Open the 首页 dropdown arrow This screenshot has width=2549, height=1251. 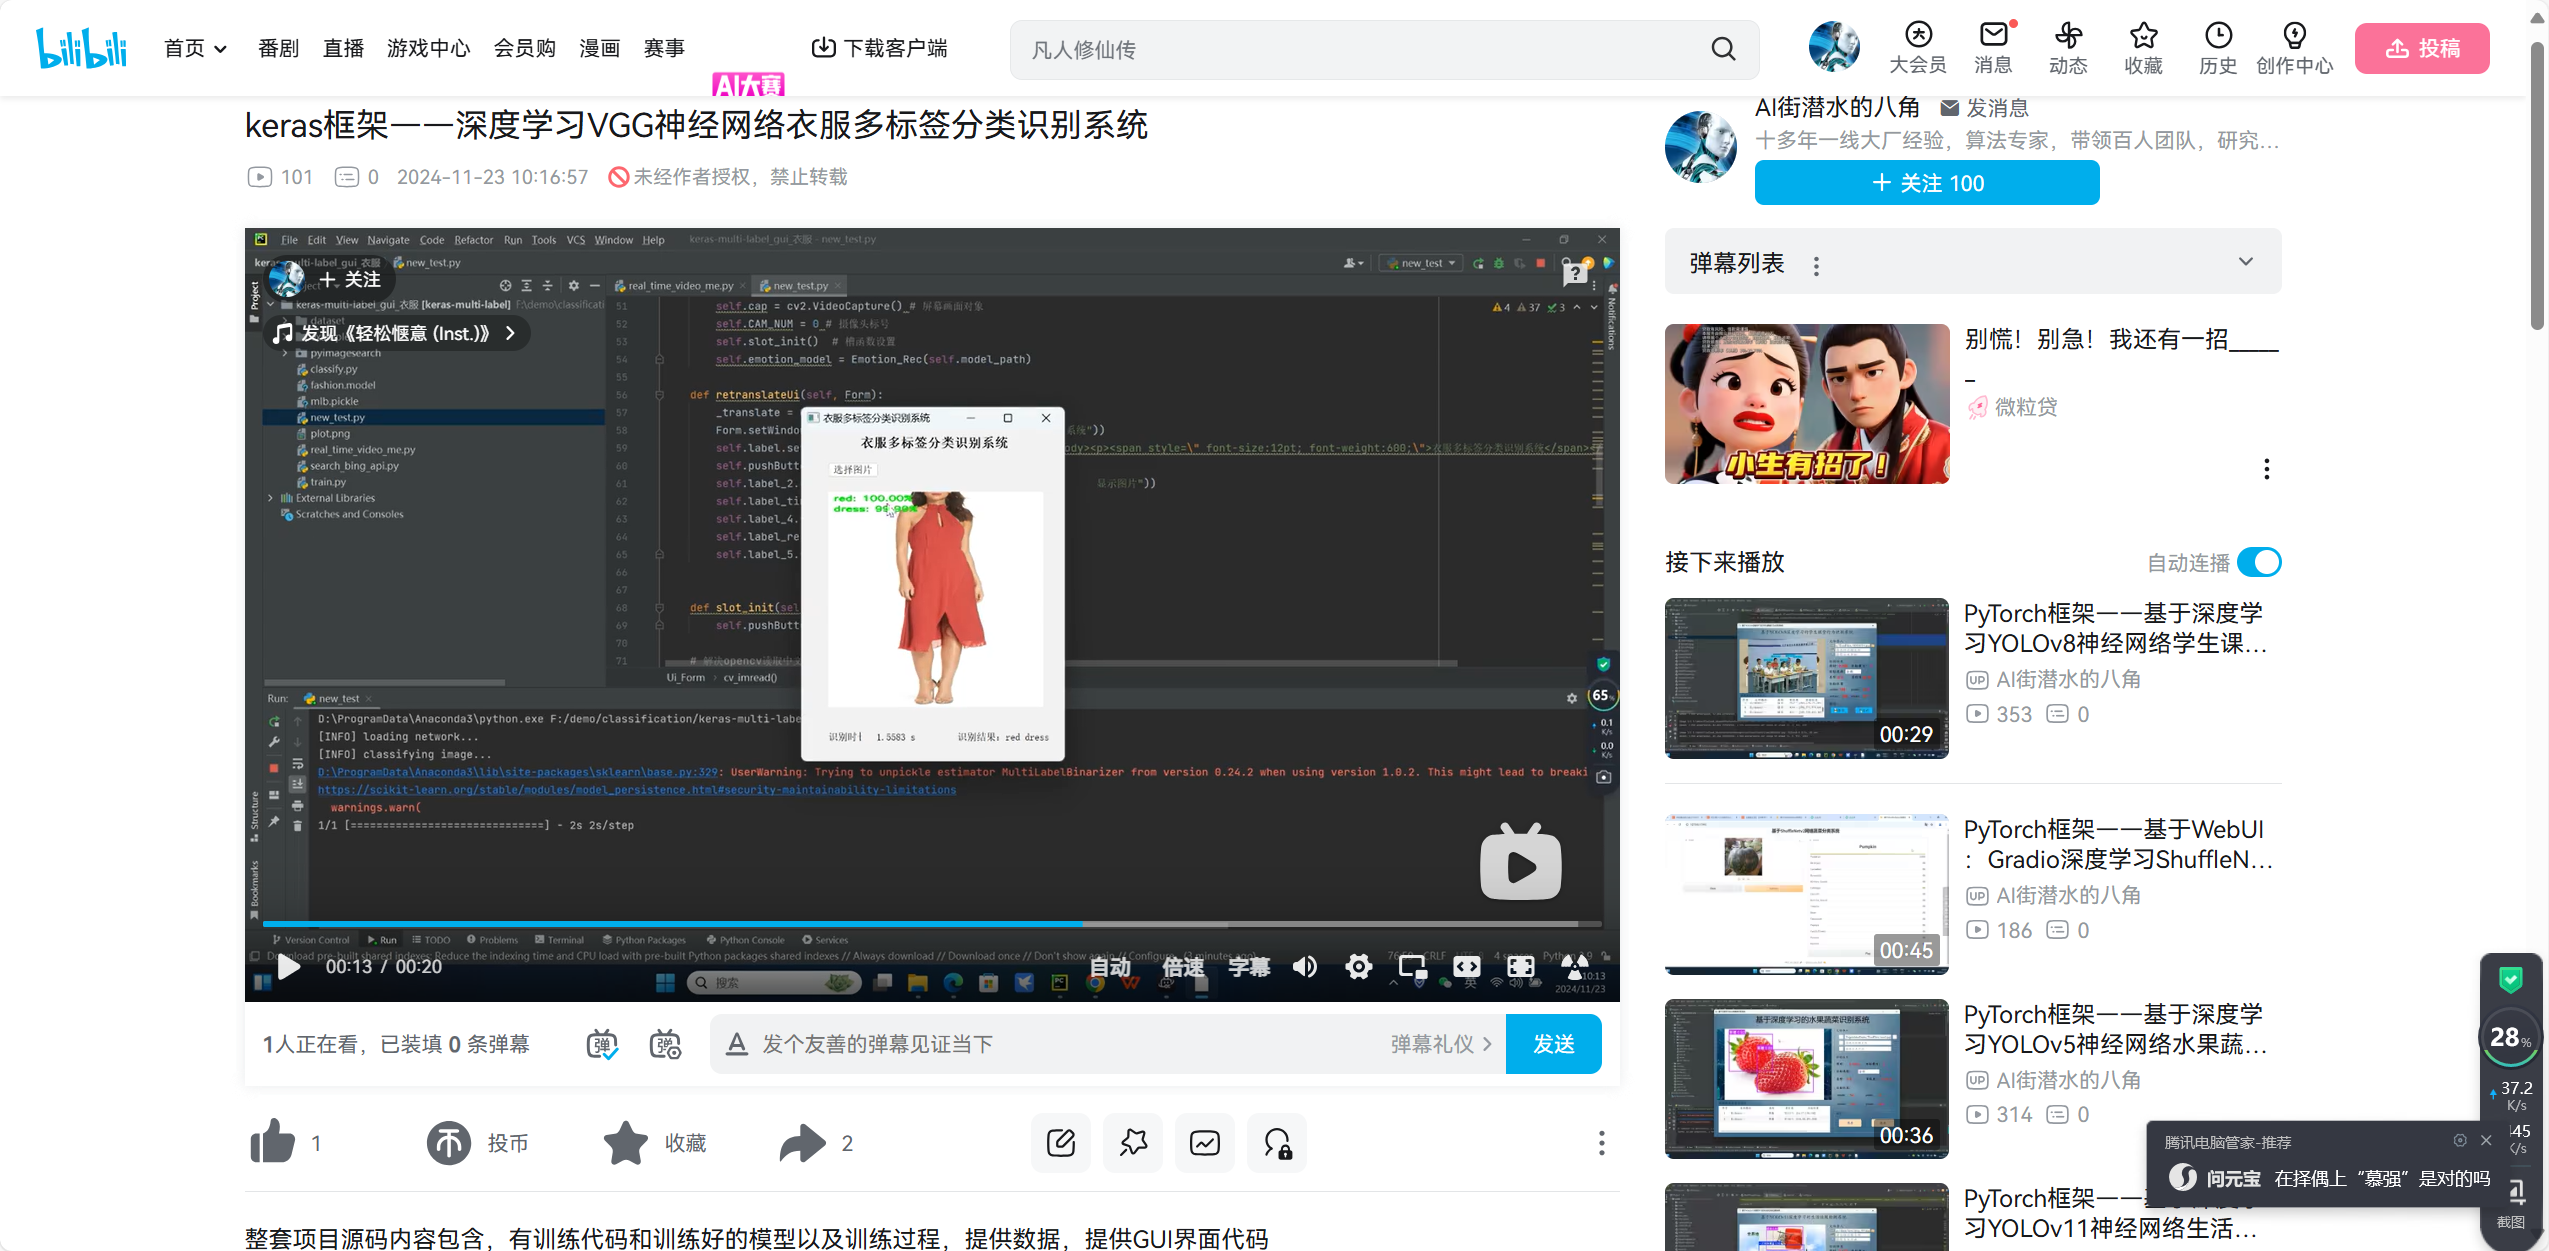(x=221, y=48)
